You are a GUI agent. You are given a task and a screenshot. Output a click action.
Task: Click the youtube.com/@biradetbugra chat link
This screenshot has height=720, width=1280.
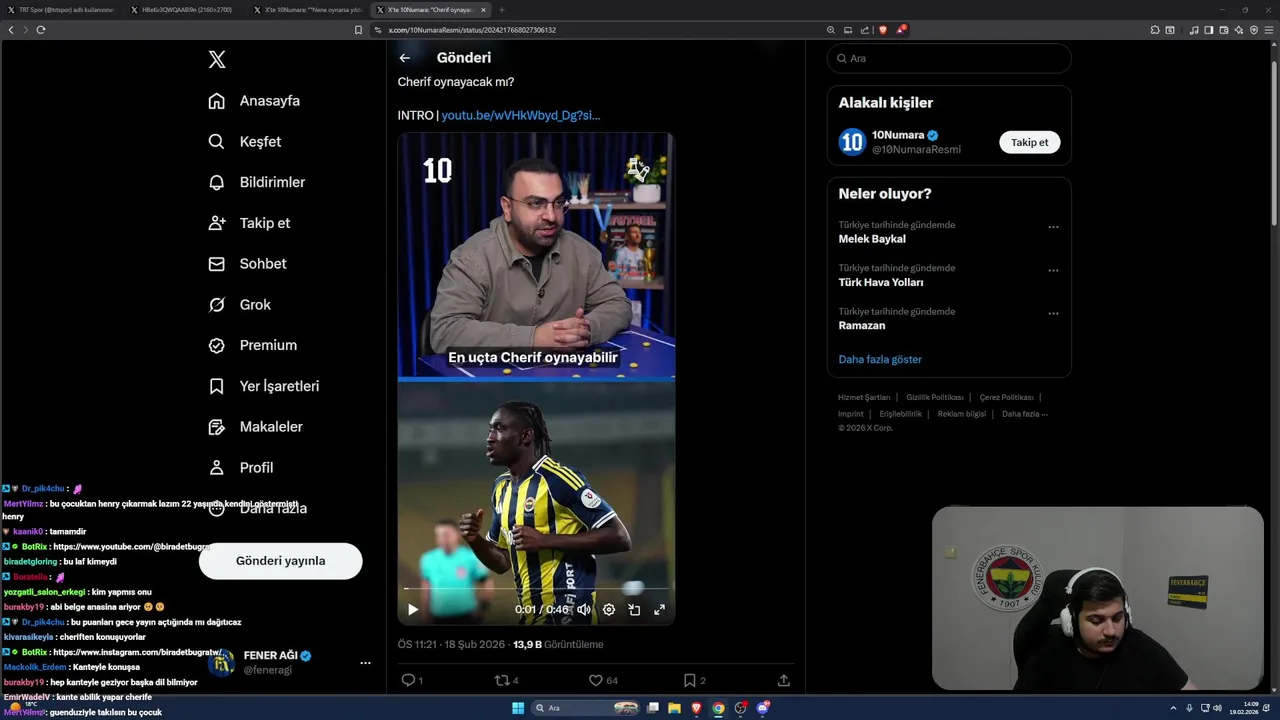[x=132, y=547]
